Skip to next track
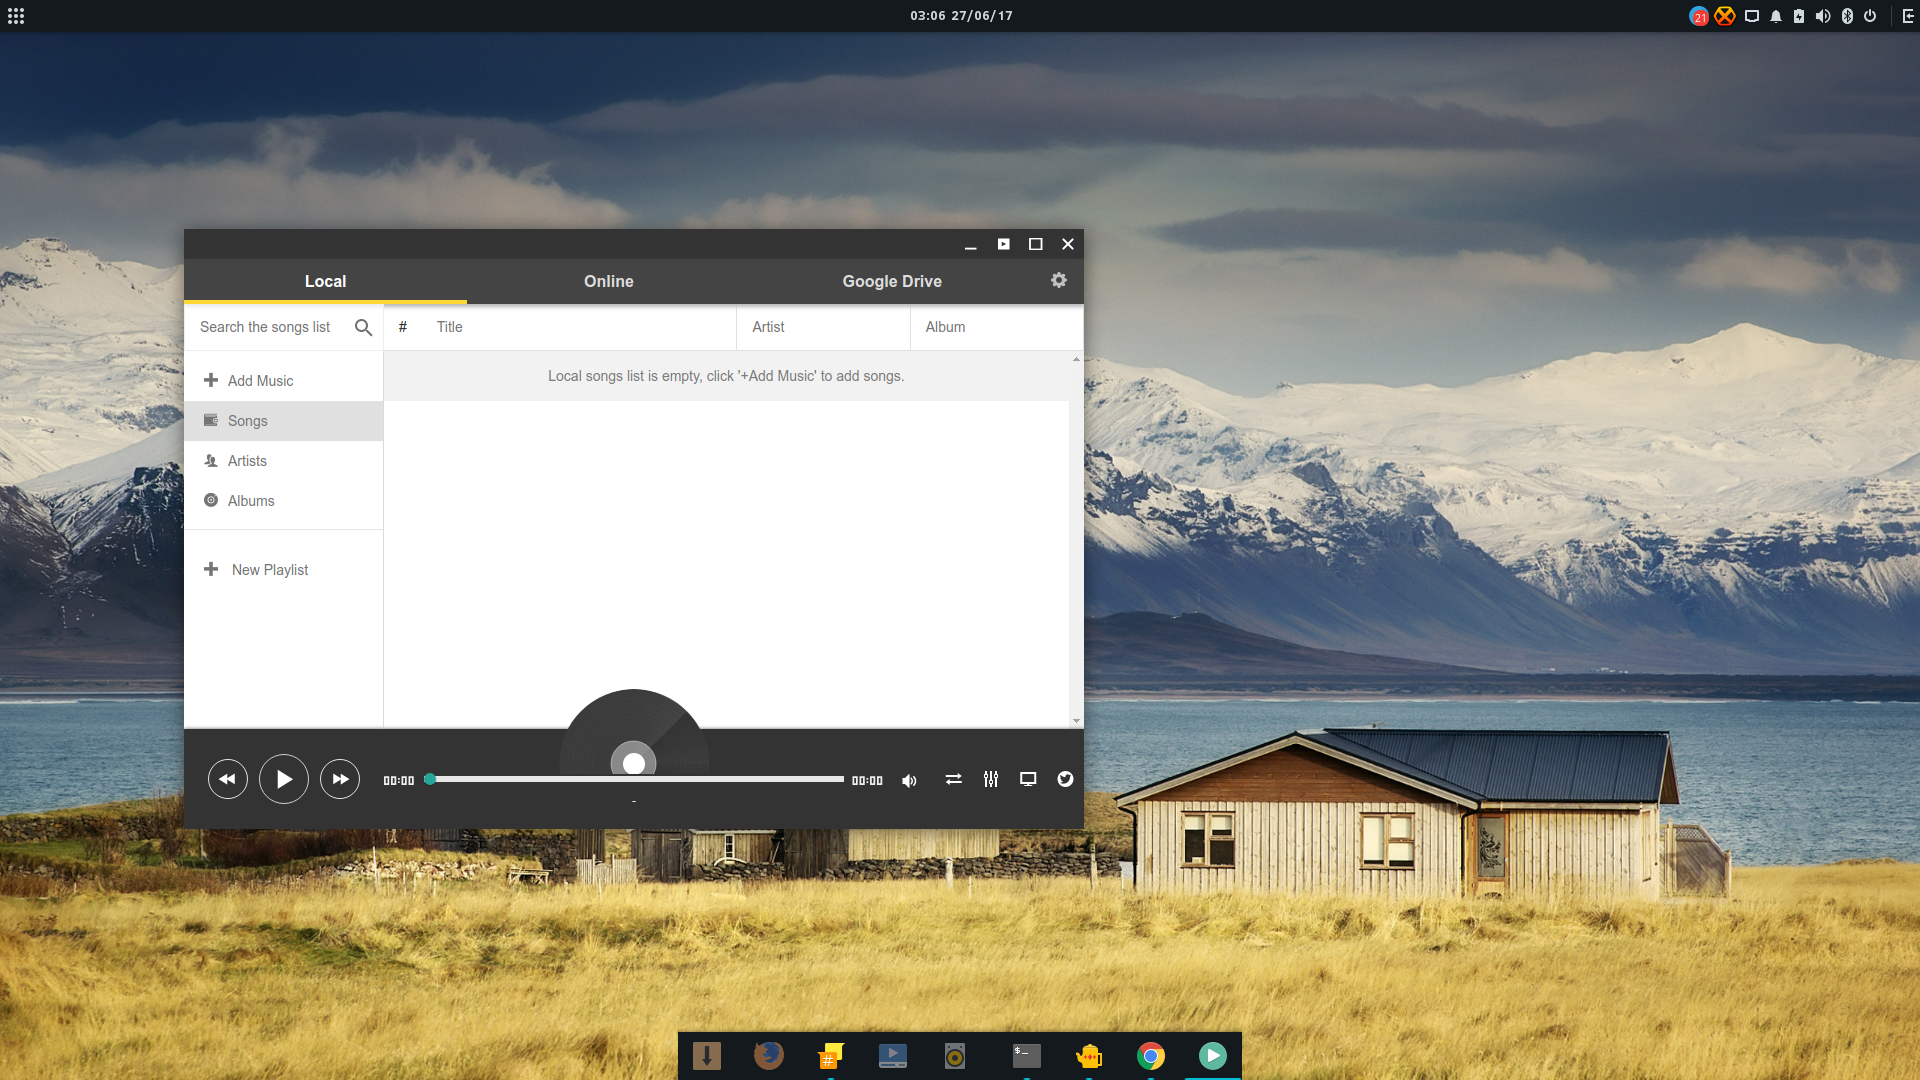The image size is (1920, 1080). tap(340, 779)
